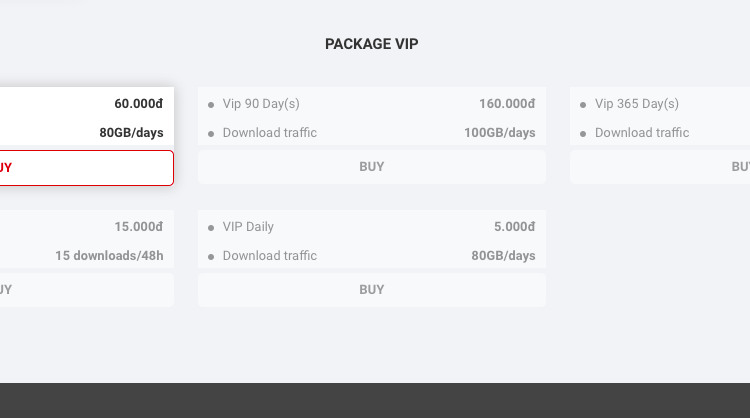Screen dimensions: 750x418
Task: Select the VIP Daily label
Action: pyautogui.click(x=248, y=227)
